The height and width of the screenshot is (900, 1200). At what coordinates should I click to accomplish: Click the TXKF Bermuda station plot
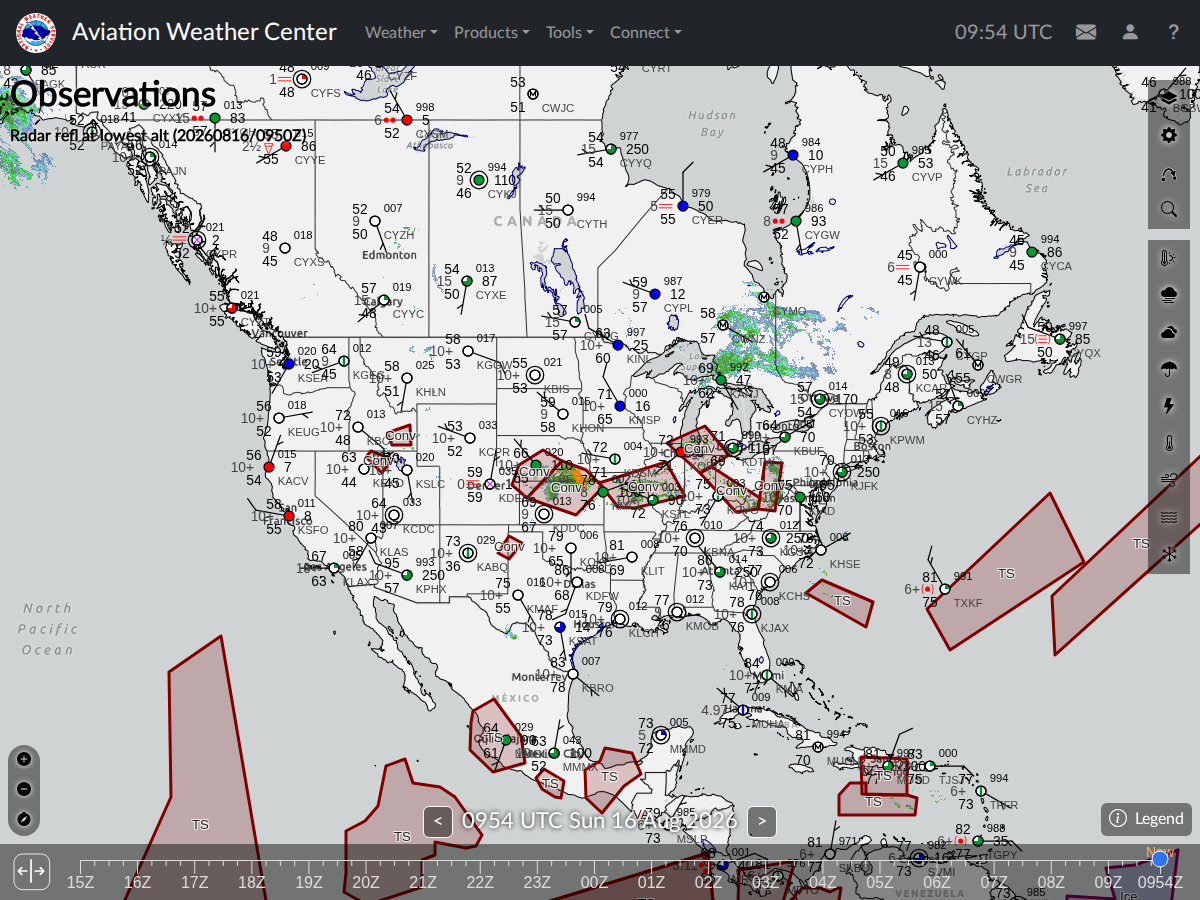(944, 589)
